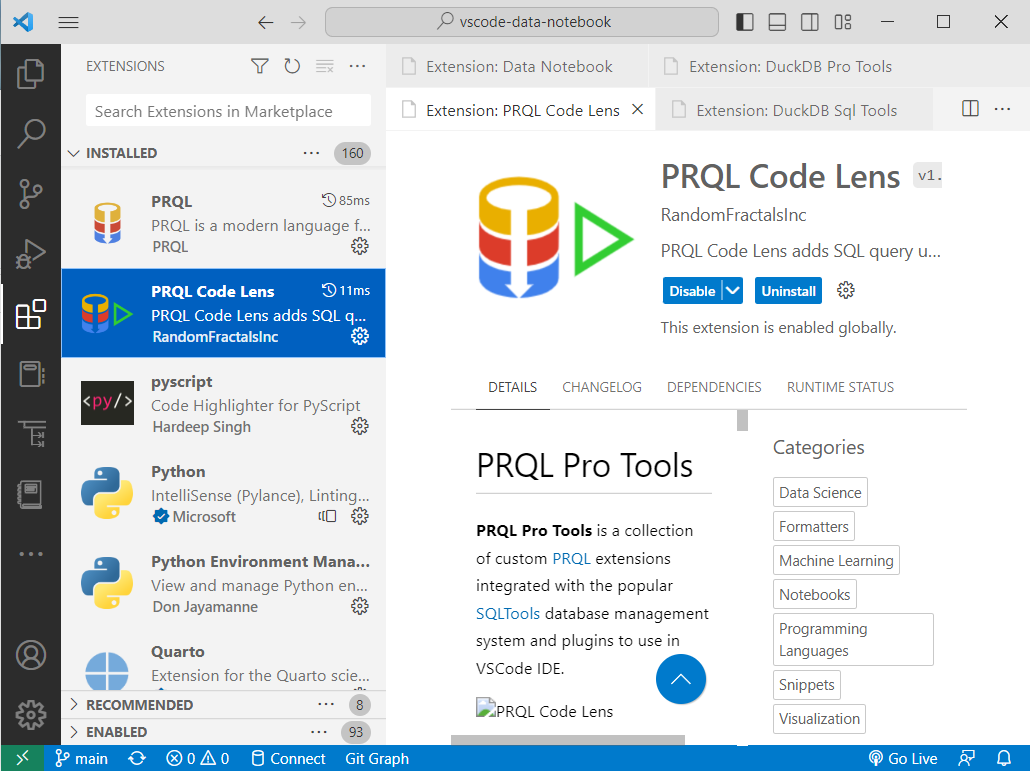
Task: Open the Machine Learning category
Action: pos(836,560)
